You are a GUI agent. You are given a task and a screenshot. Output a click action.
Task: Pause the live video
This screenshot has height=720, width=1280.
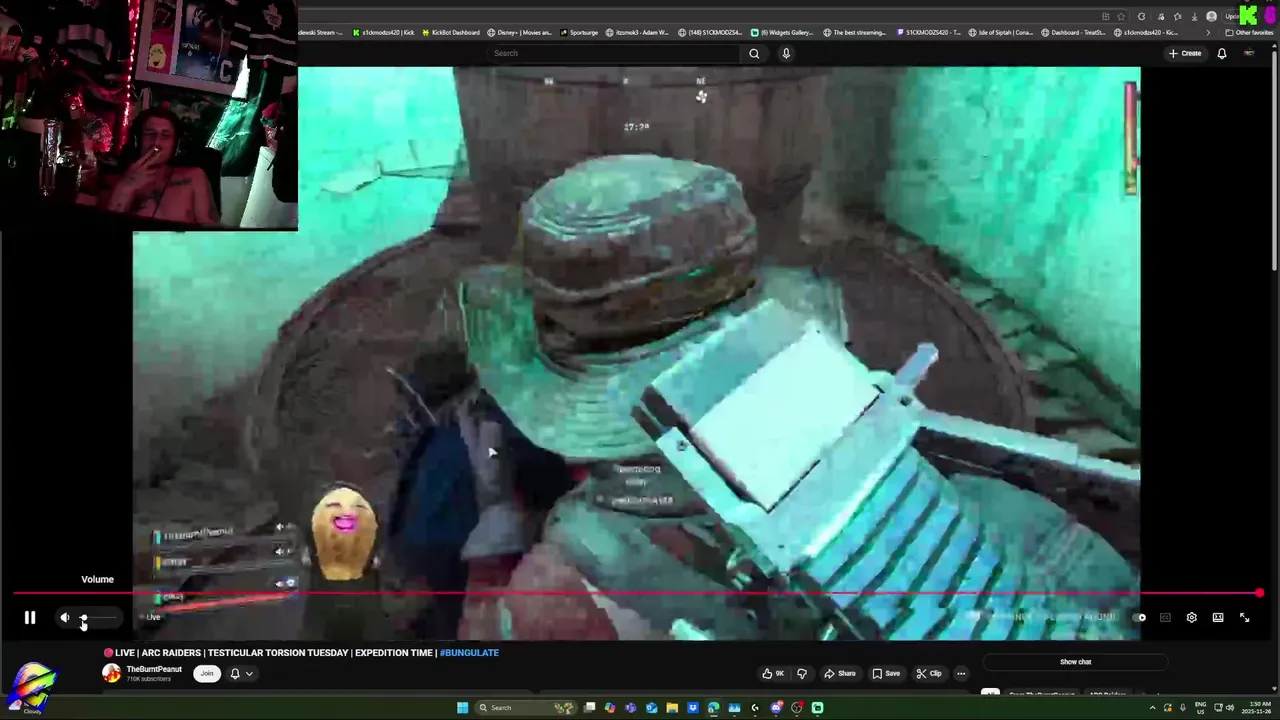30,618
